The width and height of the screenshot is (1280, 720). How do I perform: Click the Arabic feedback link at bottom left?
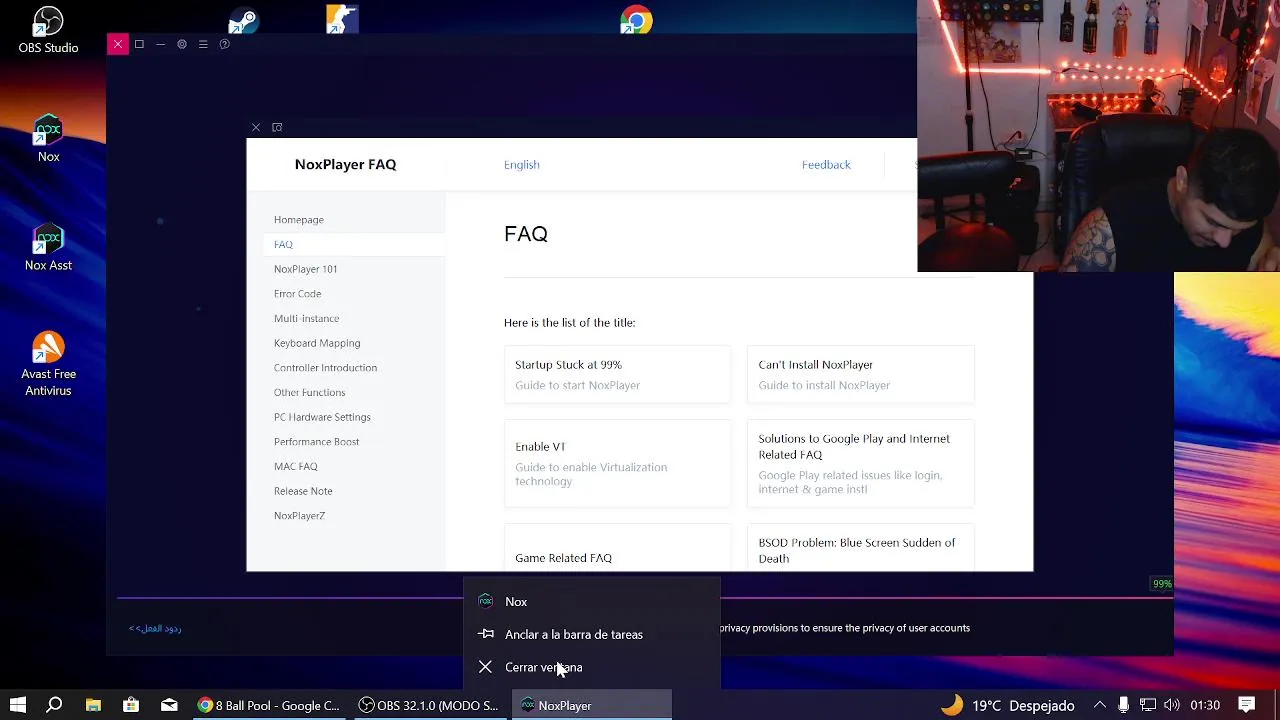[155, 628]
